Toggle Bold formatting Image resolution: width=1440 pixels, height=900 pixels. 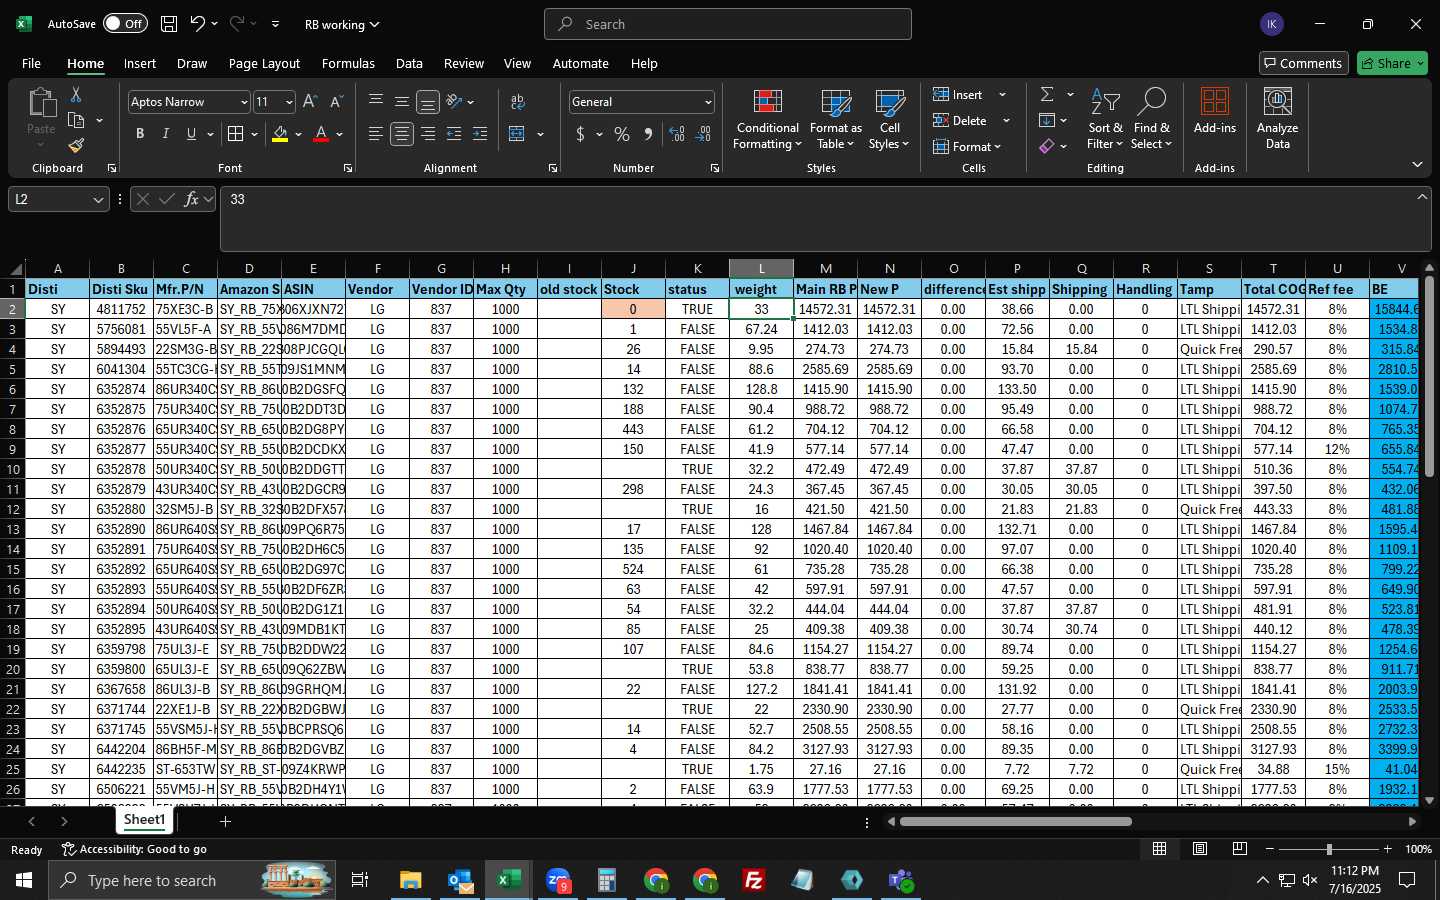pos(140,134)
